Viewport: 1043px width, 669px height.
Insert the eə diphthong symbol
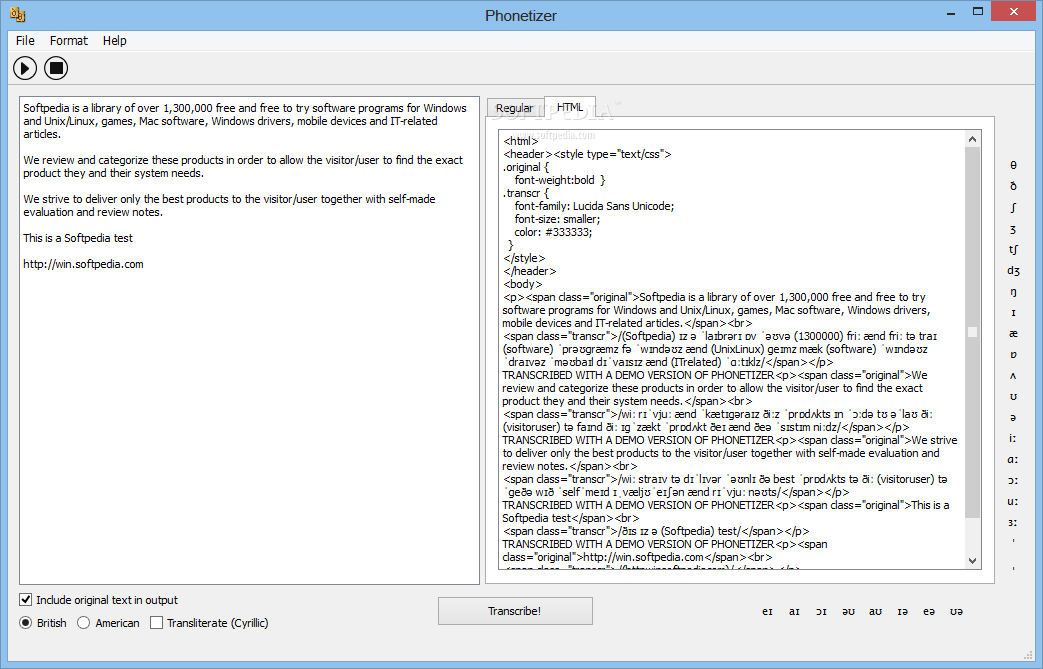point(929,612)
